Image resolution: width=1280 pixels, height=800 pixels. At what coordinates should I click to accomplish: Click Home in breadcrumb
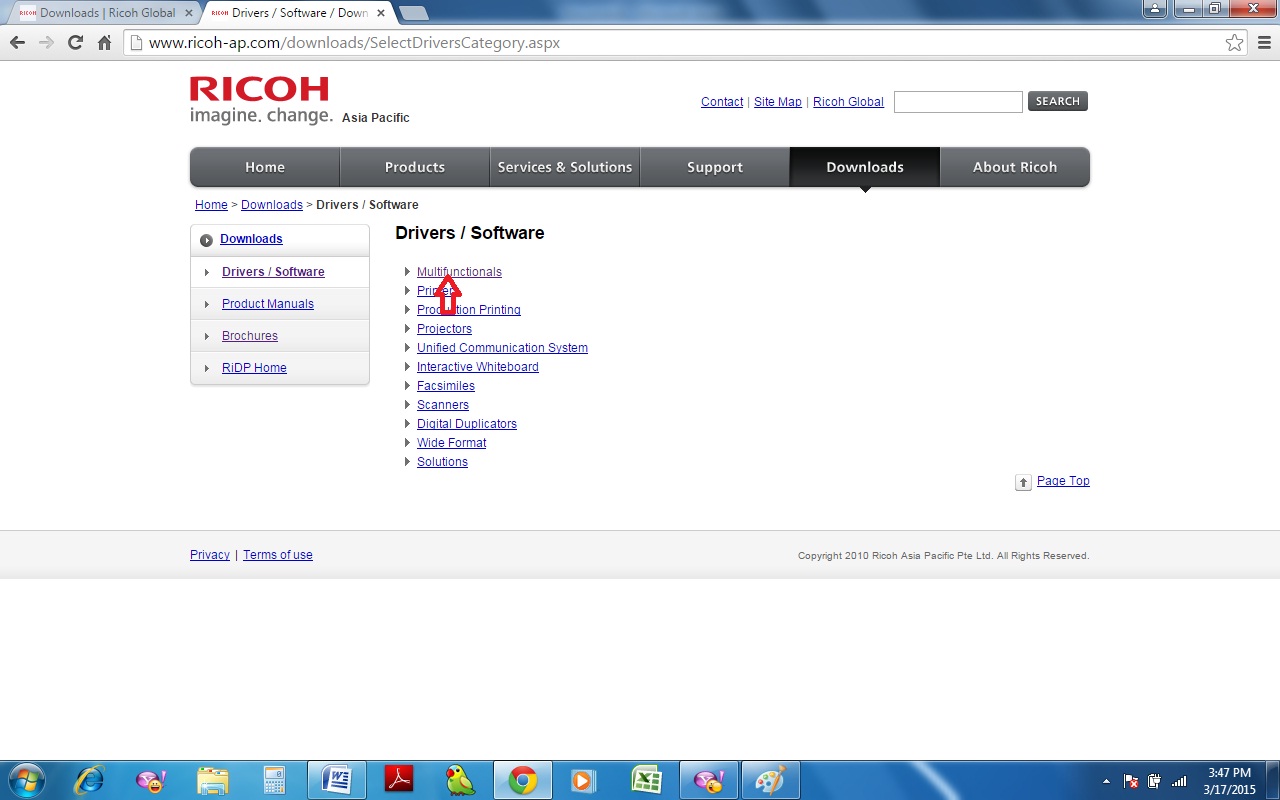(211, 205)
